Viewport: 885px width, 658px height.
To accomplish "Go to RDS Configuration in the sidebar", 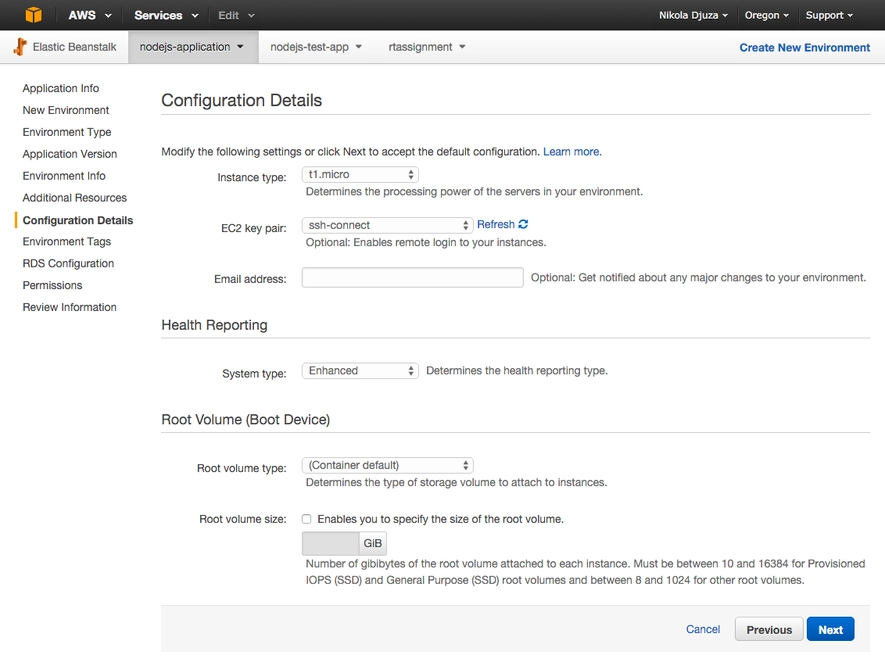I will [x=68, y=263].
